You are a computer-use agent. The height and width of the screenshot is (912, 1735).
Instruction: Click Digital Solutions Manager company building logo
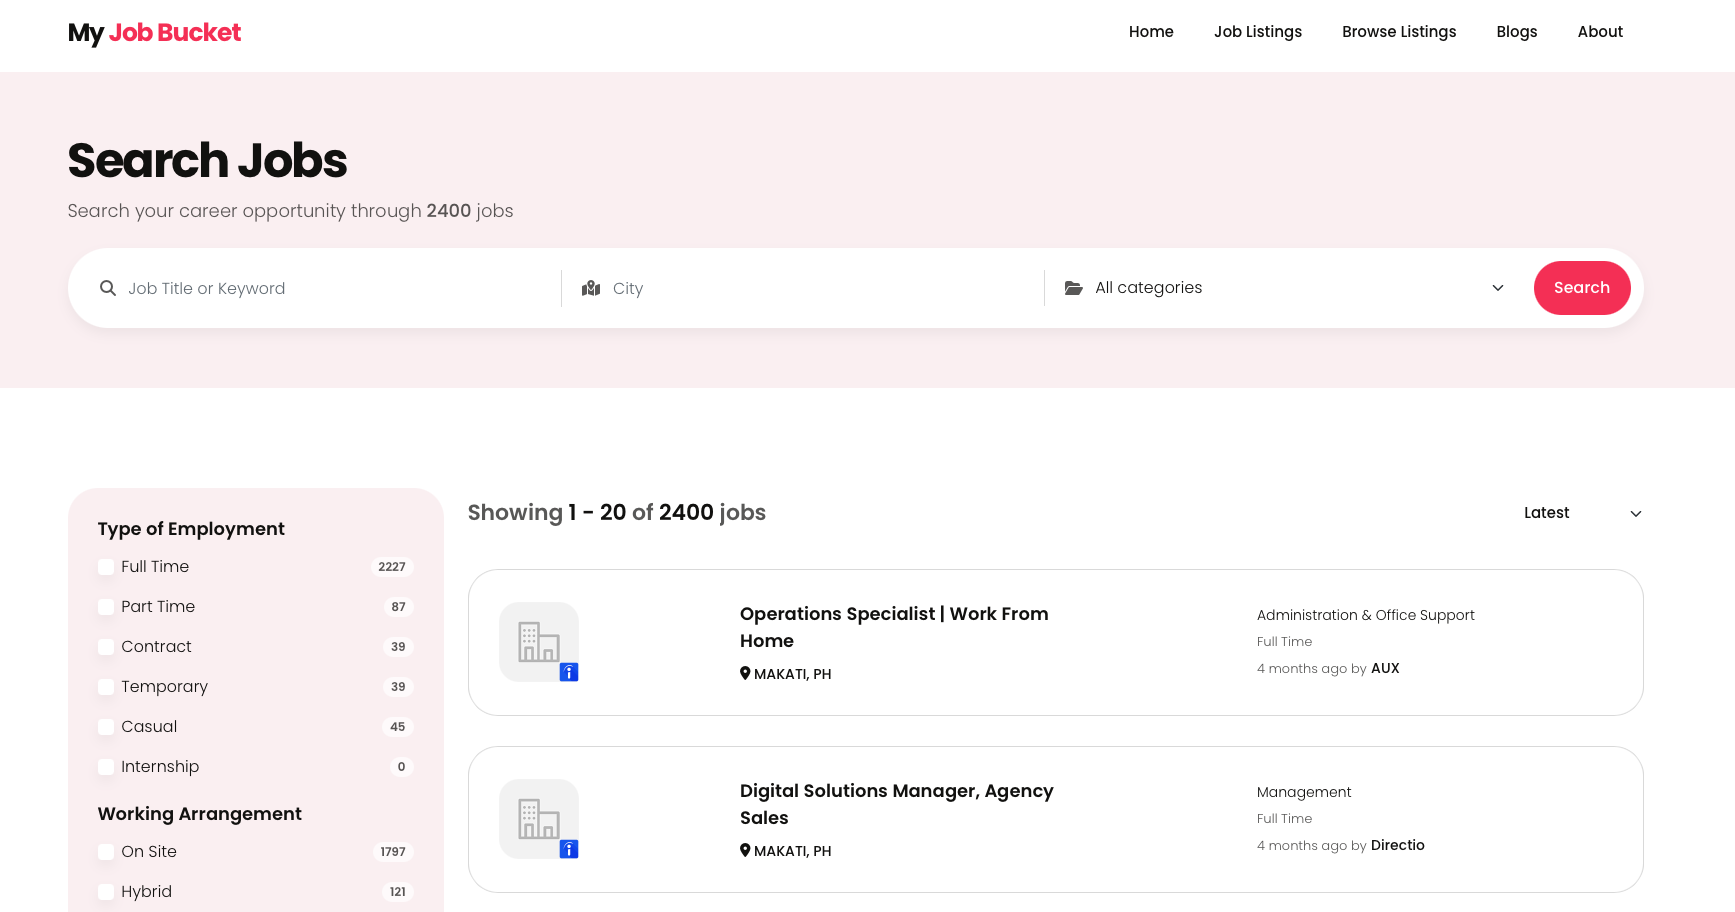point(539,819)
